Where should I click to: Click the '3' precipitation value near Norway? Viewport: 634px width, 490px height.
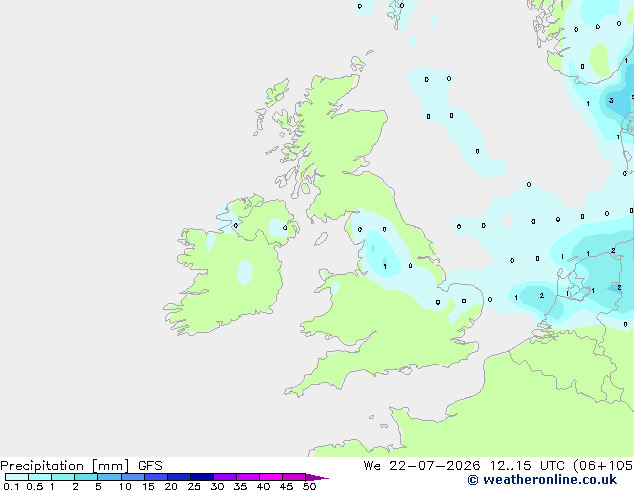tap(611, 100)
